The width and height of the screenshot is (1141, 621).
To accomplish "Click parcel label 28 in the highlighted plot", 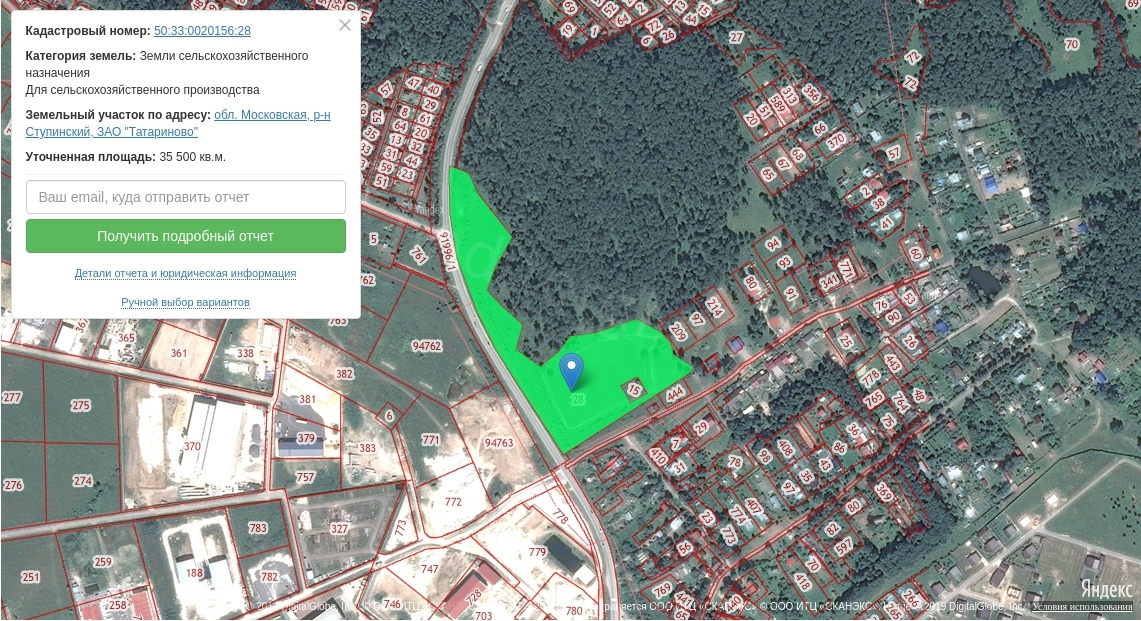I will coord(577,399).
